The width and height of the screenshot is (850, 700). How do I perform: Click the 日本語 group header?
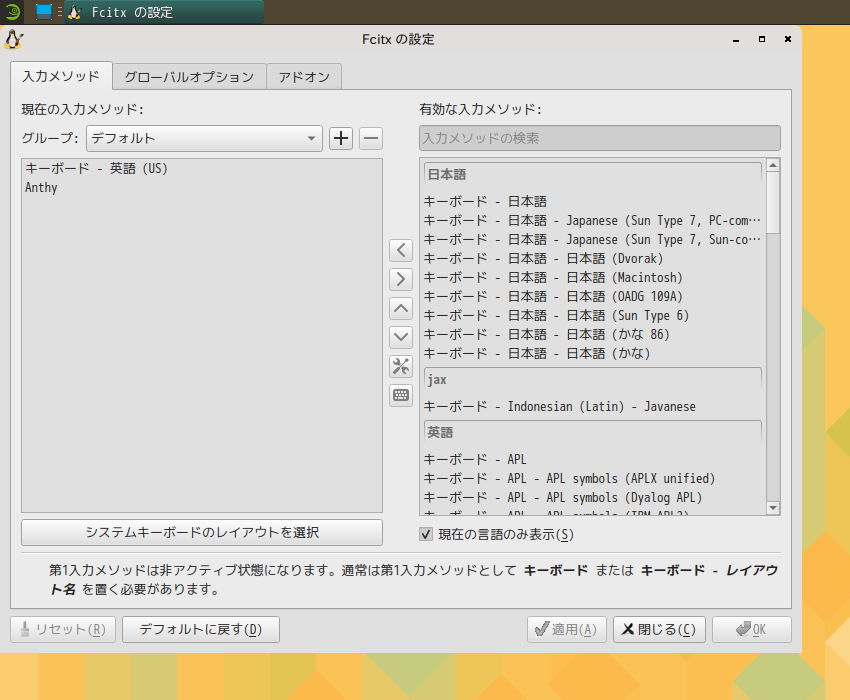pos(593,175)
